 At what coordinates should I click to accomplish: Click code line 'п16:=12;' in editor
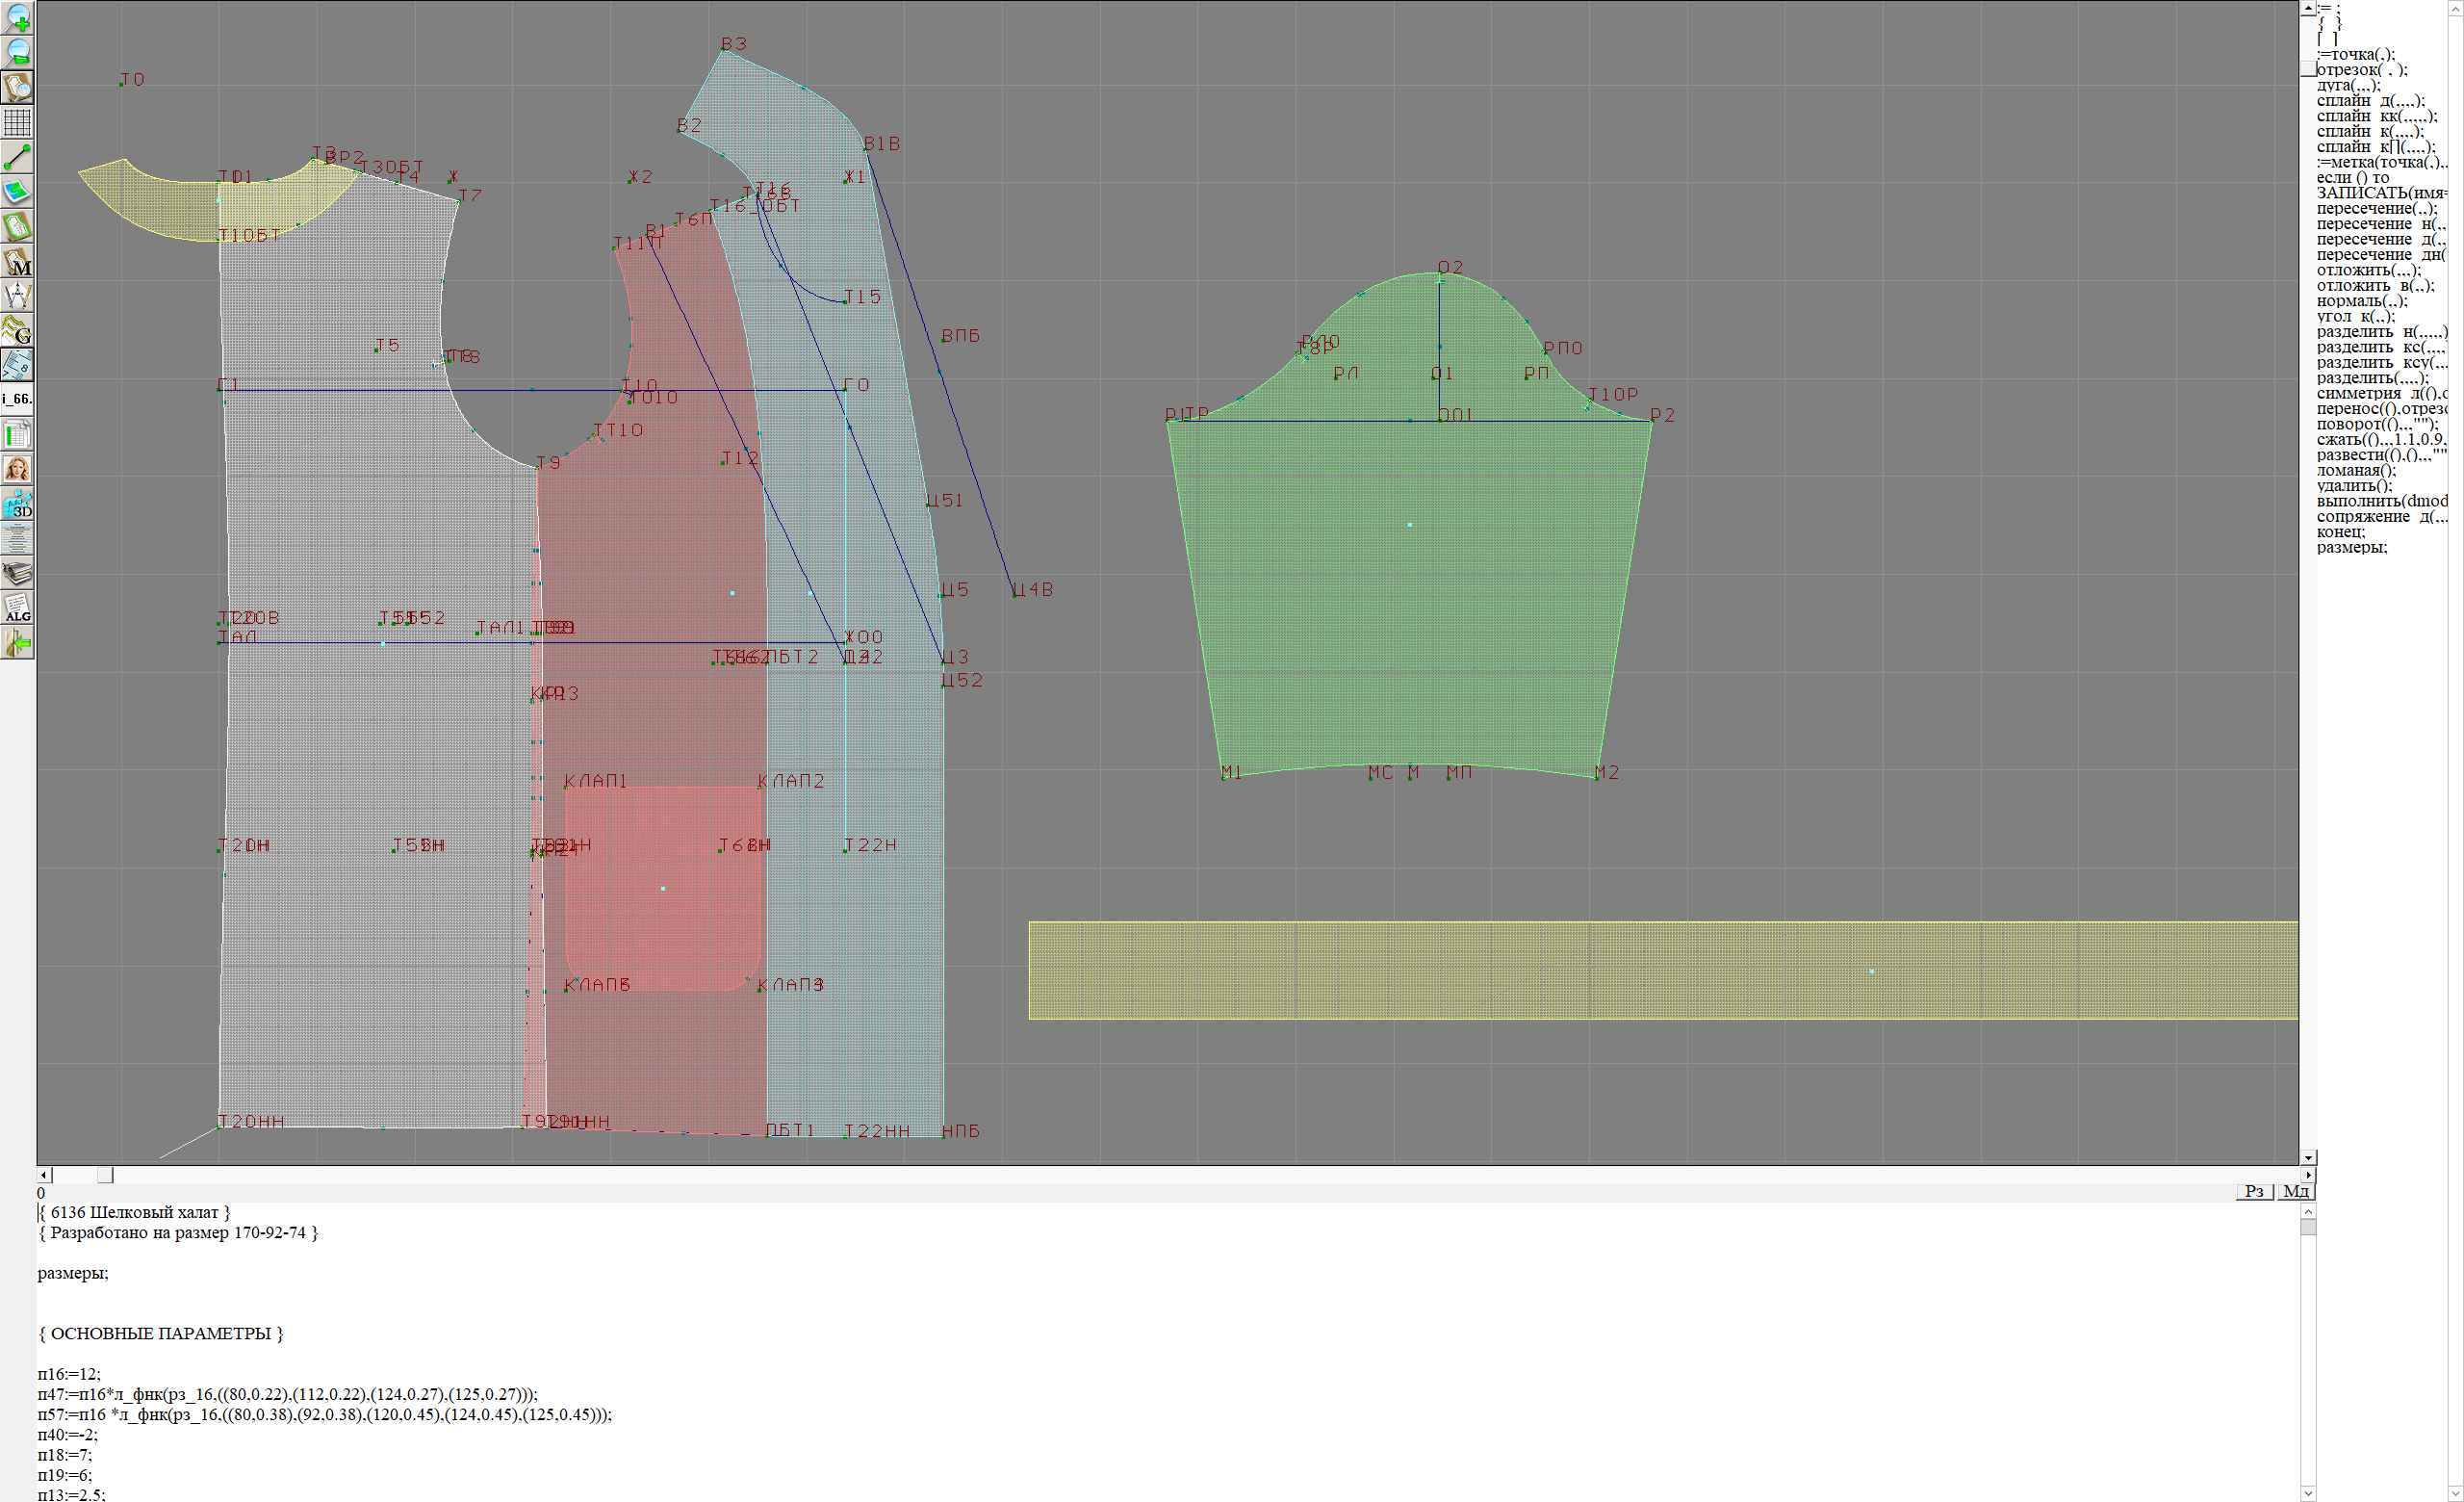(x=69, y=1374)
